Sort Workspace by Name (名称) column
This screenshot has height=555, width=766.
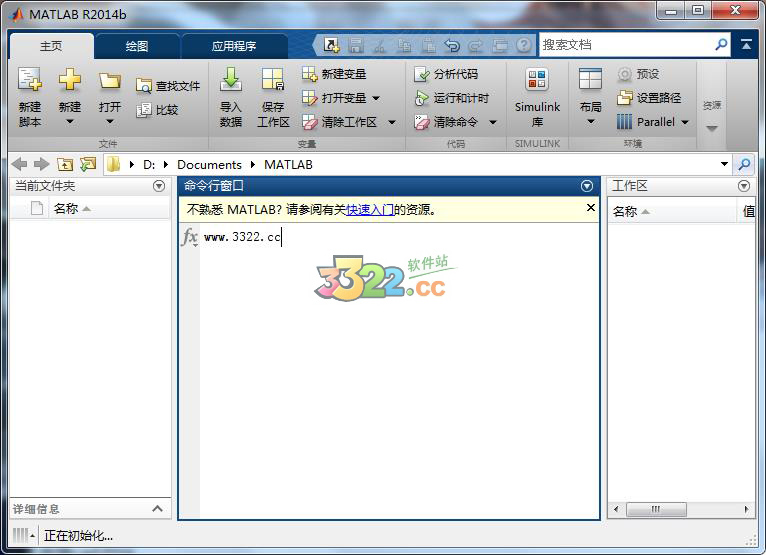672,211
